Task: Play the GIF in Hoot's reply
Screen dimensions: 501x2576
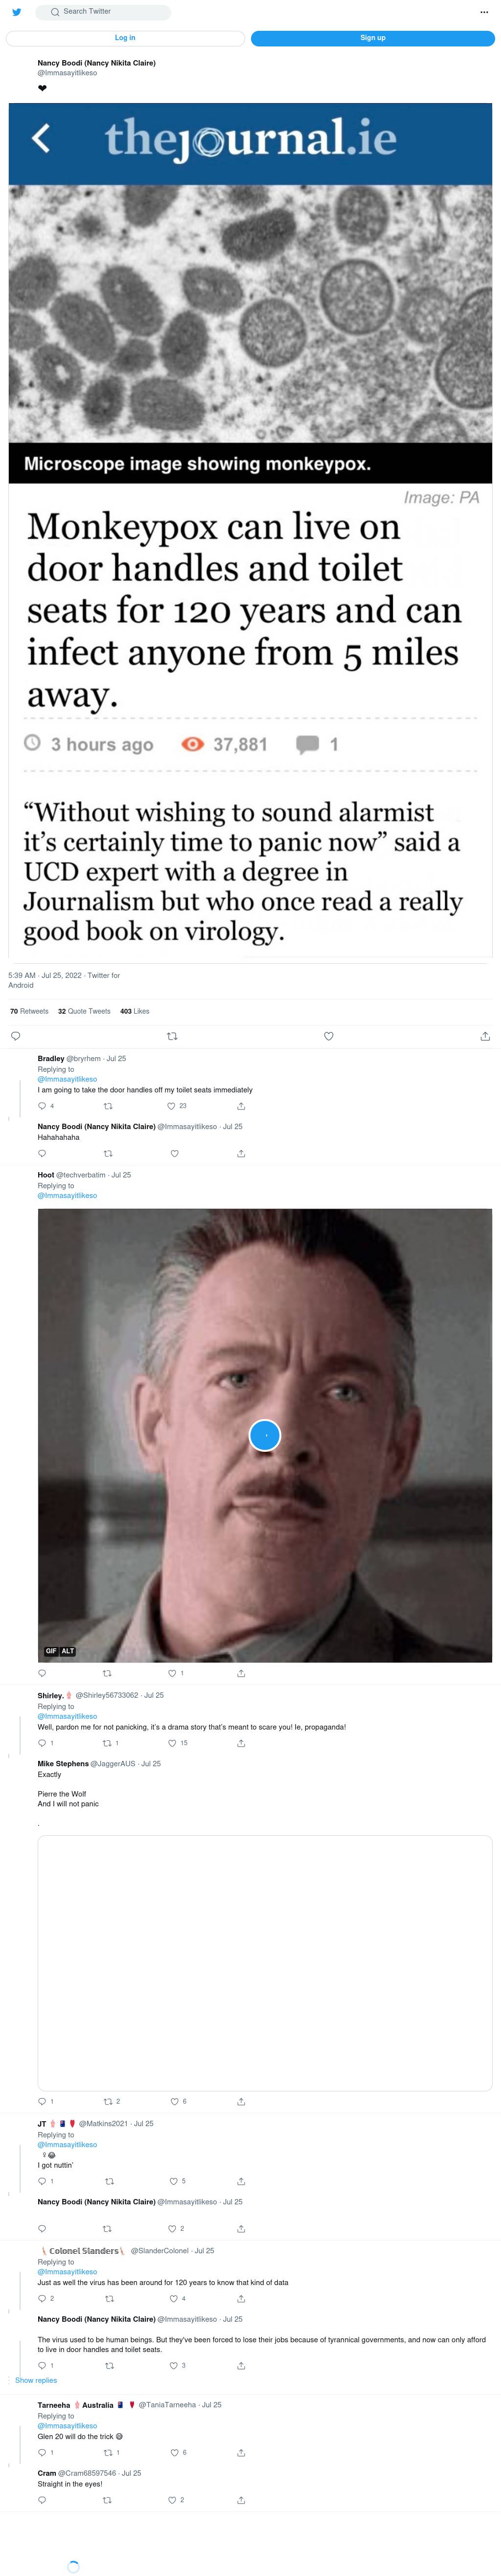Action: (265, 1435)
